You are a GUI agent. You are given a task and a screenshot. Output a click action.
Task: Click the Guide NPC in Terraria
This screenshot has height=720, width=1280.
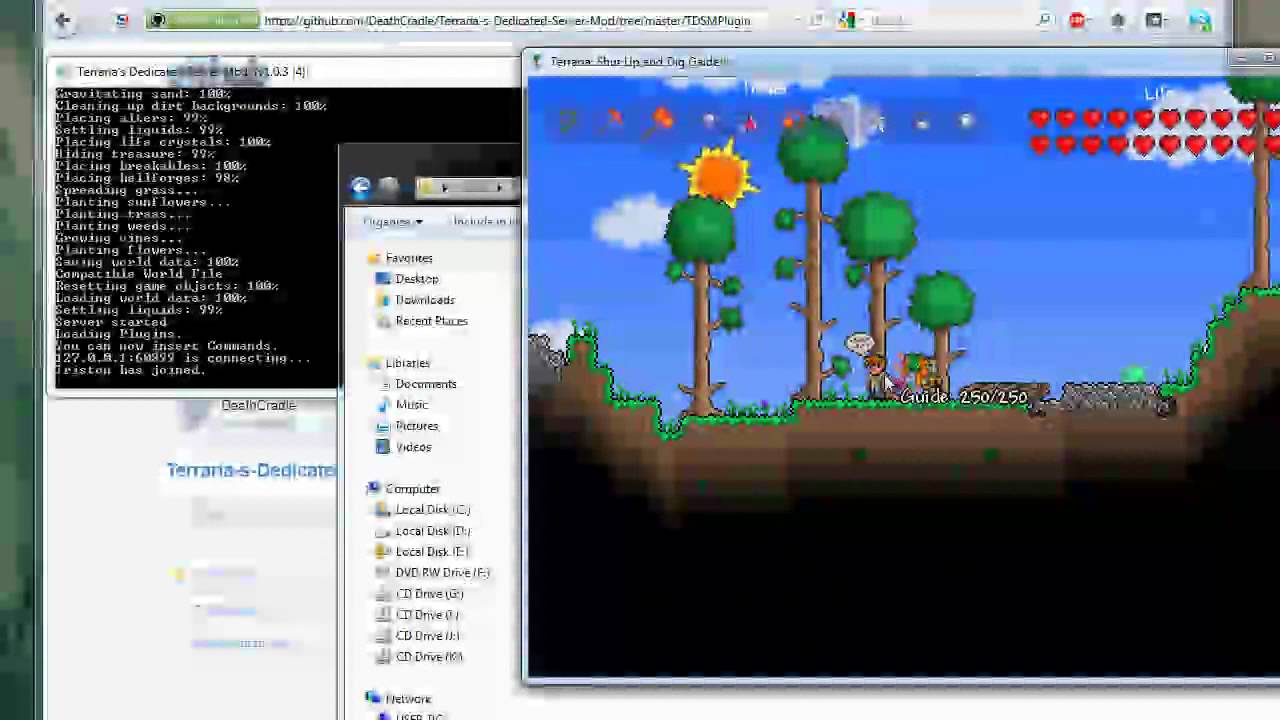(x=876, y=378)
